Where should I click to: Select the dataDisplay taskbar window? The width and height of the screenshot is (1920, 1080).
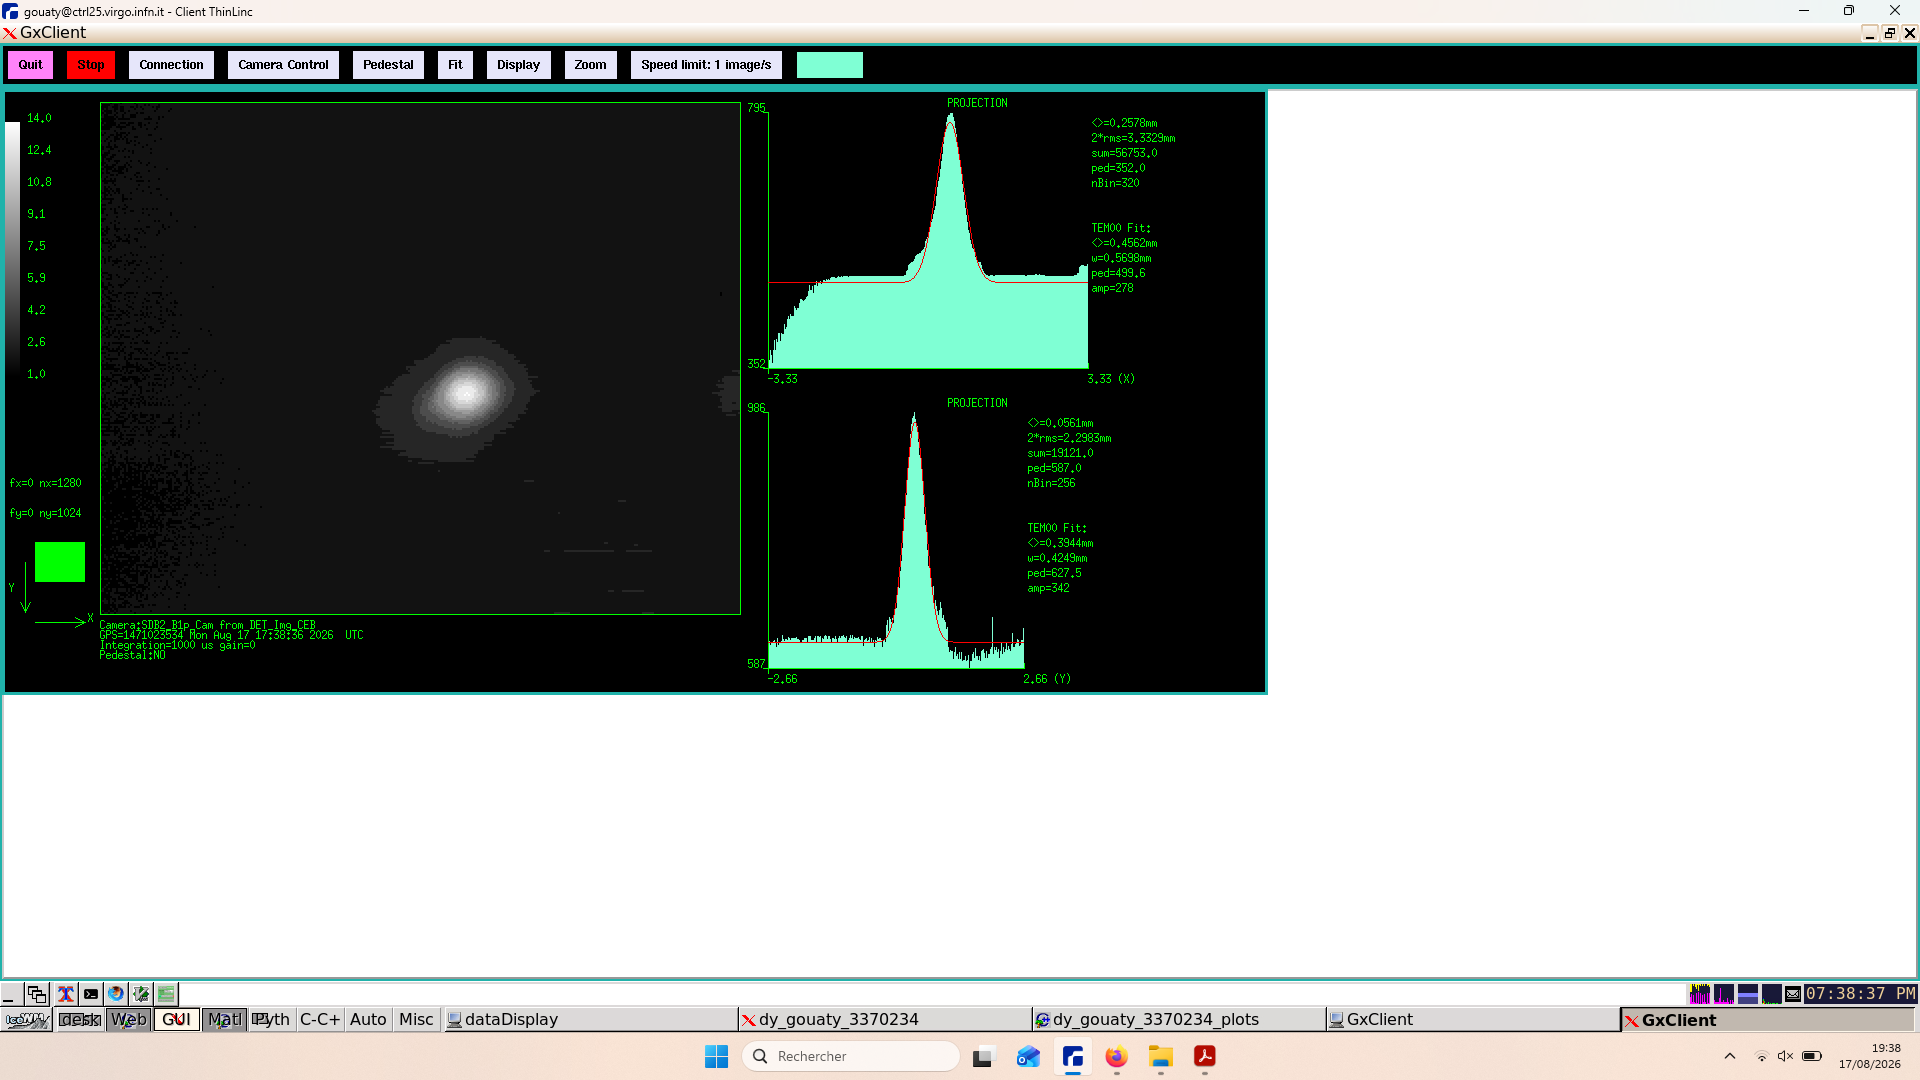[x=589, y=1020]
